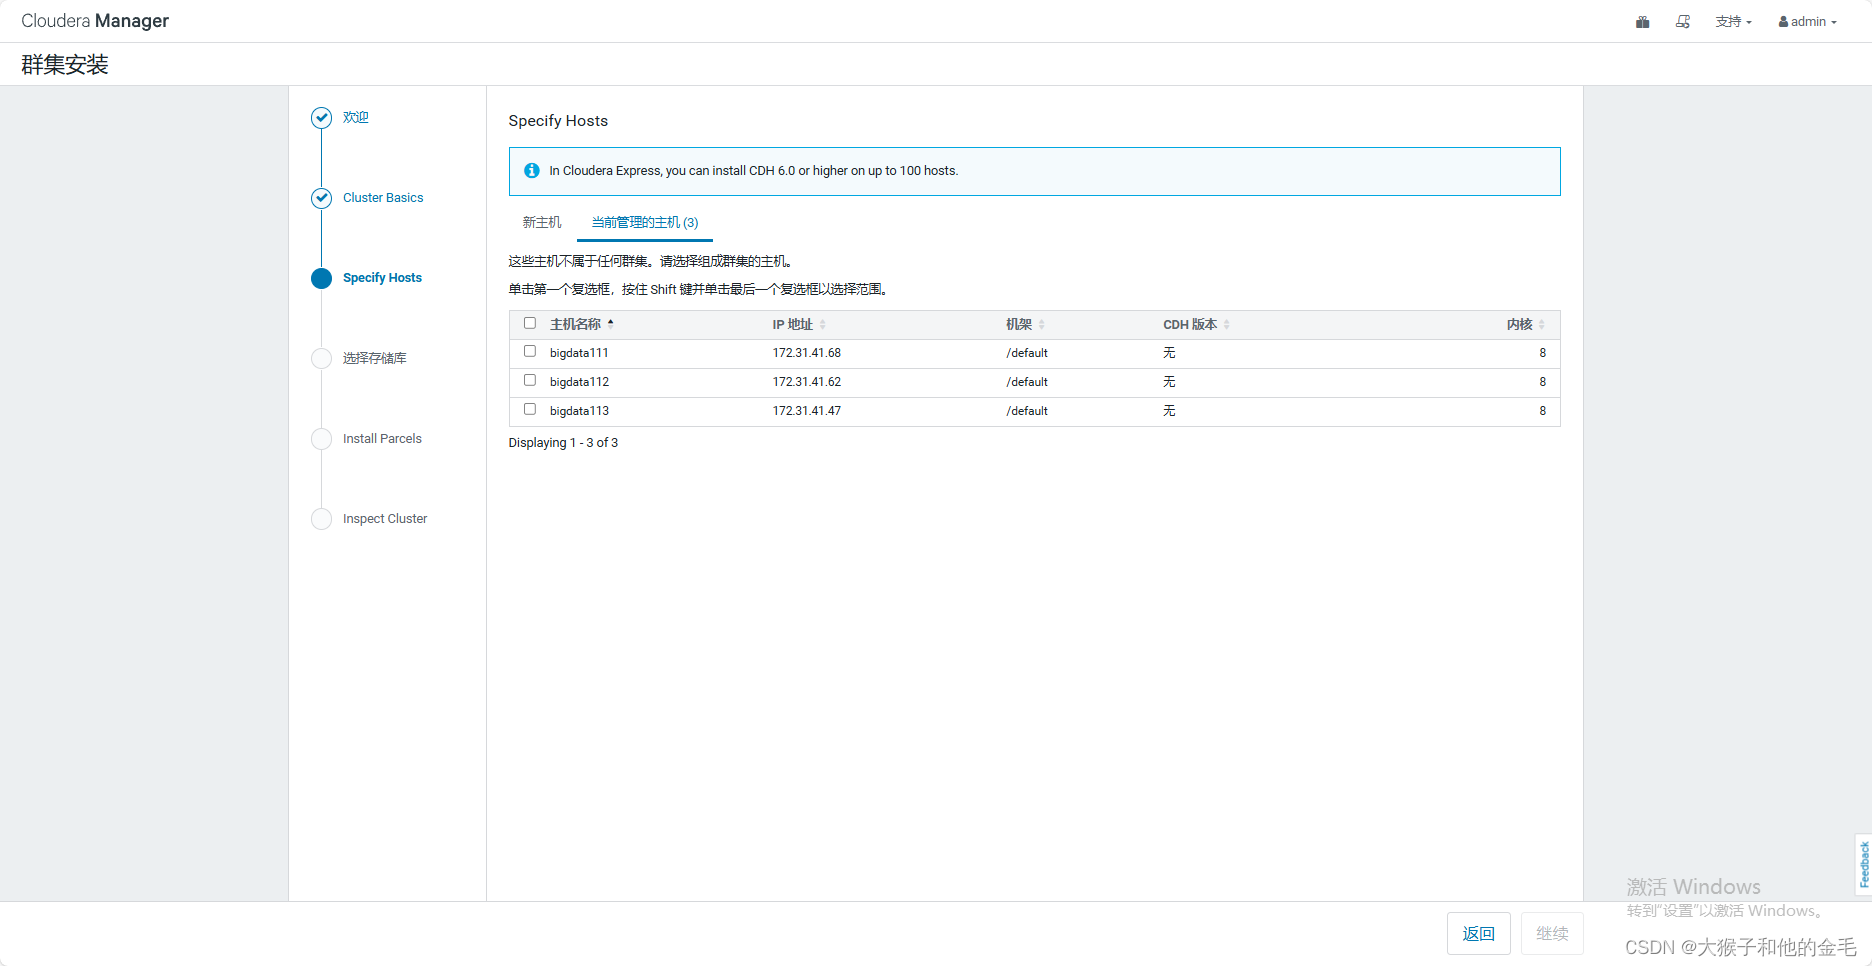Viewport: 1872px width, 966px height.
Task: Sort by IP 地址 using the sort arrow
Action: [x=823, y=324]
